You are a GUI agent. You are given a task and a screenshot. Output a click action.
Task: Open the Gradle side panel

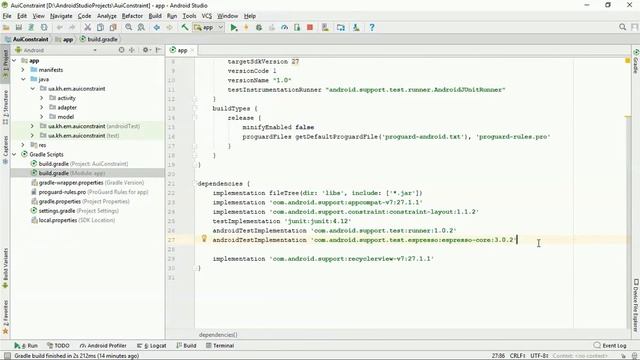pyautogui.click(x=636, y=62)
